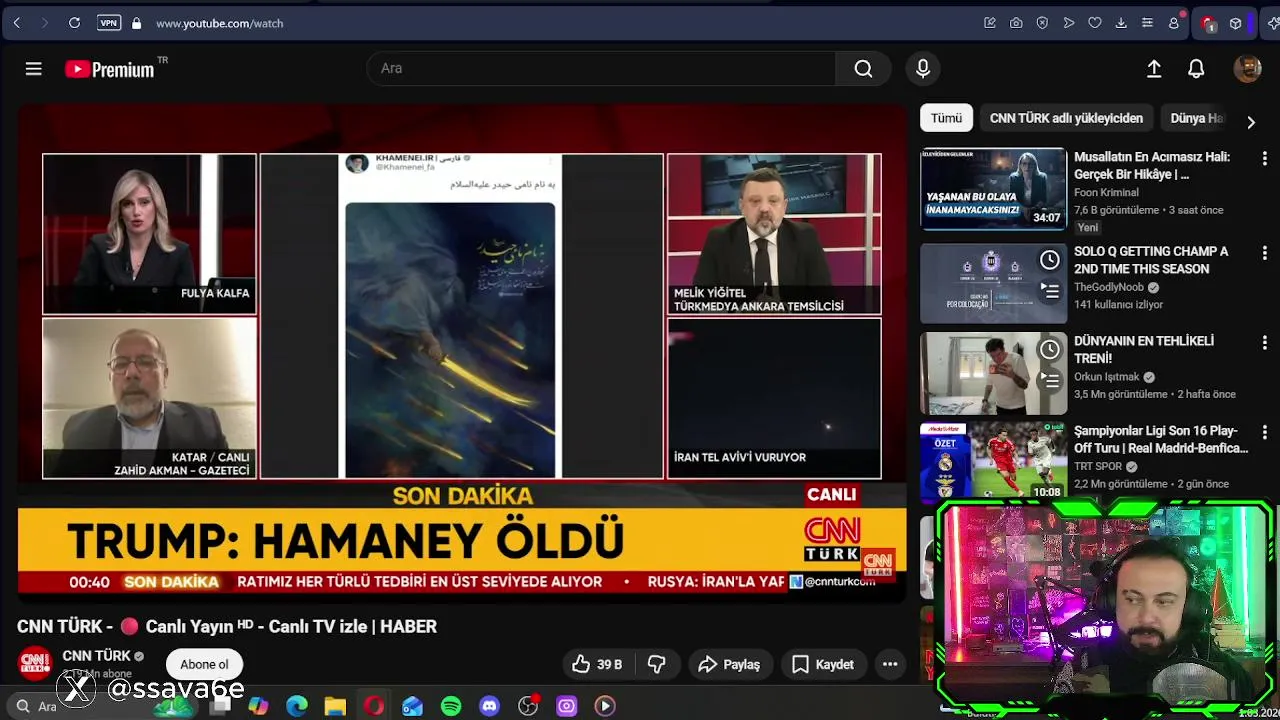Open Discord from taskbar

tap(489, 706)
